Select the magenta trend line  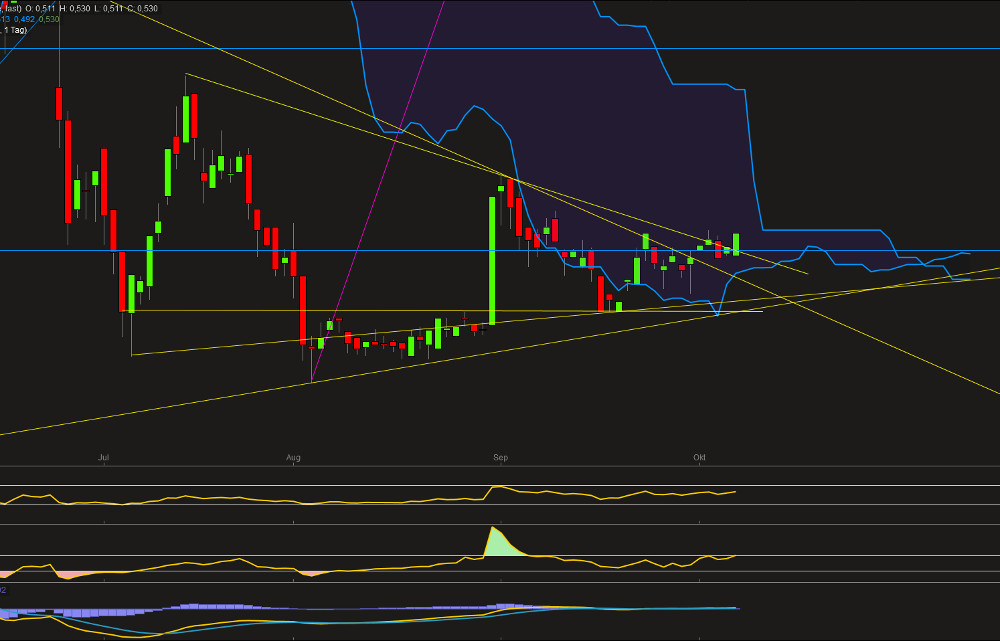click(x=377, y=191)
